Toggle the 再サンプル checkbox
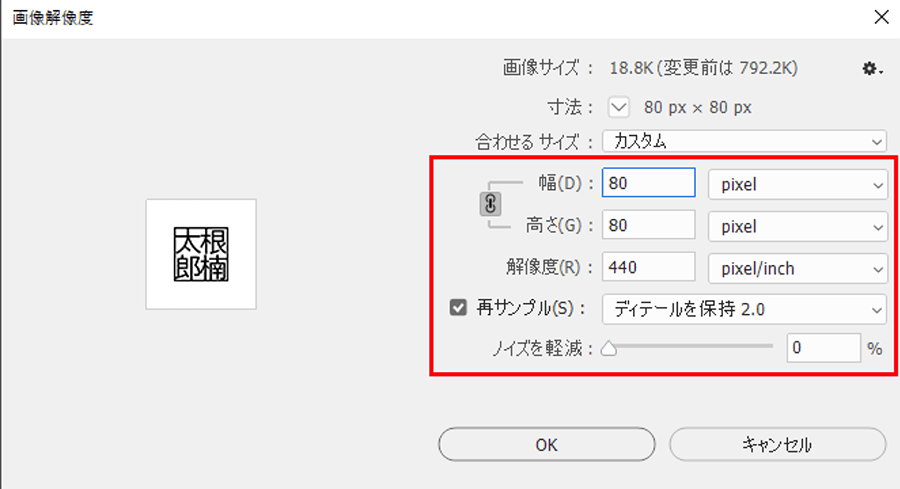900x489 pixels. (x=458, y=308)
